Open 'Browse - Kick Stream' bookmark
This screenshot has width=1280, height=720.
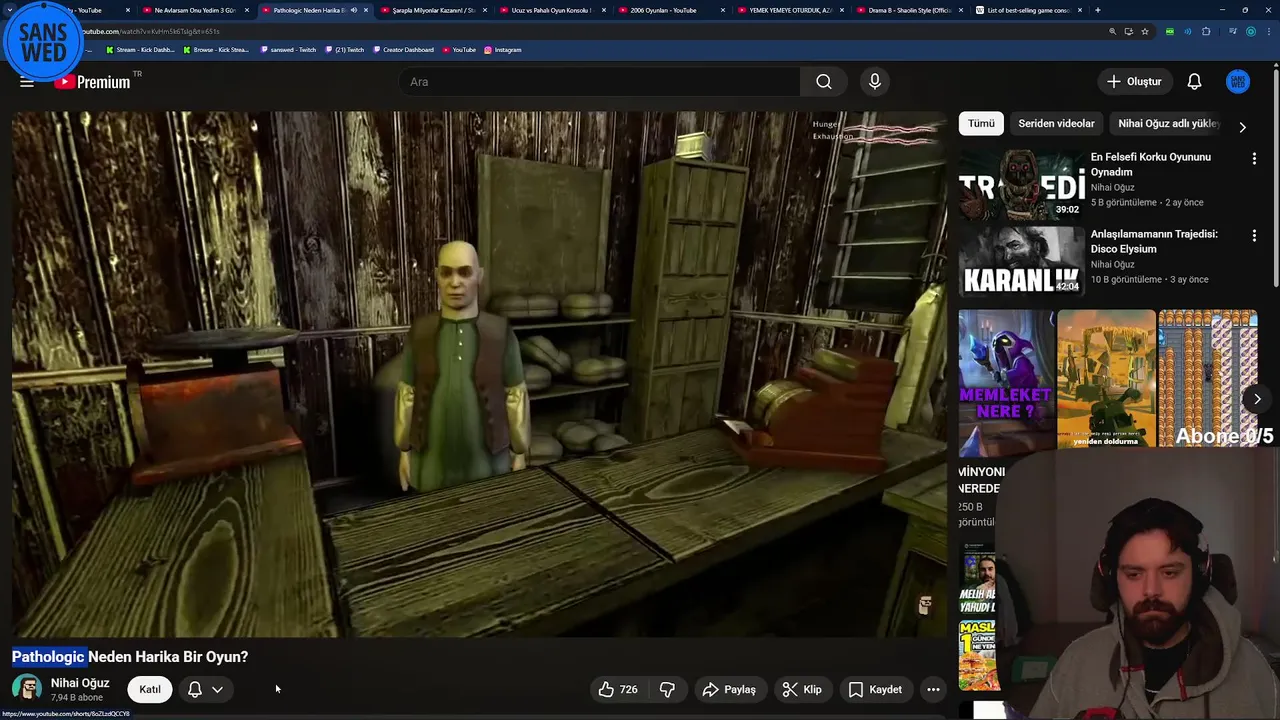coord(215,49)
